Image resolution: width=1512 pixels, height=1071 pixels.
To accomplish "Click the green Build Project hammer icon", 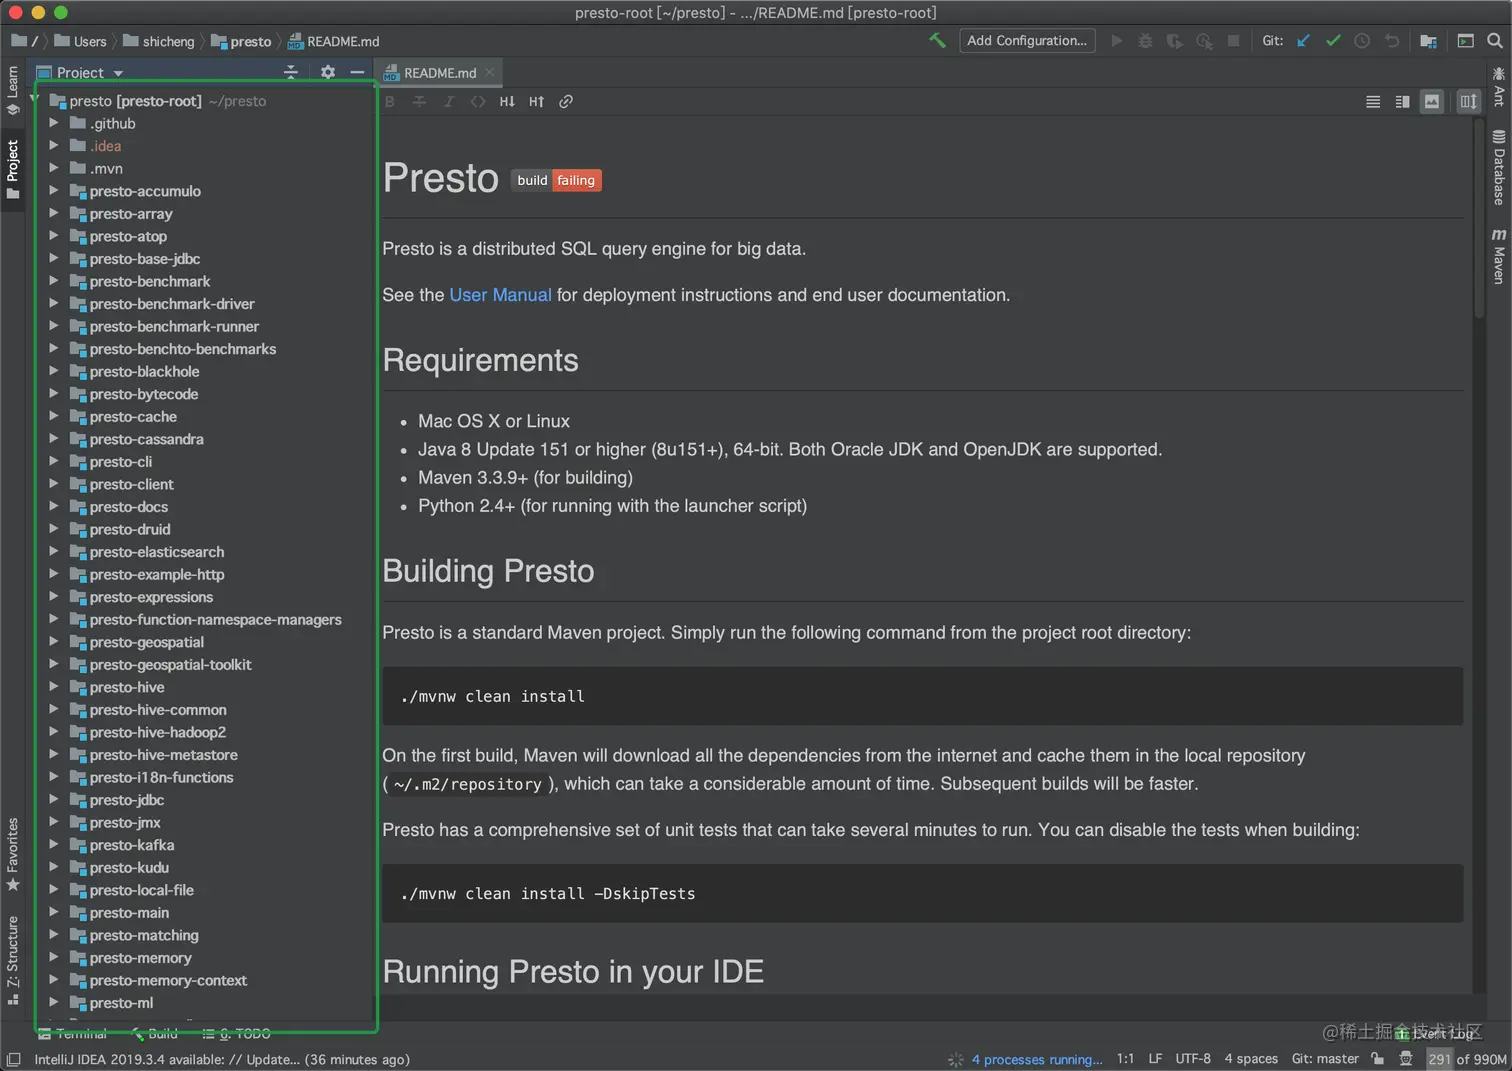I will click(x=937, y=41).
